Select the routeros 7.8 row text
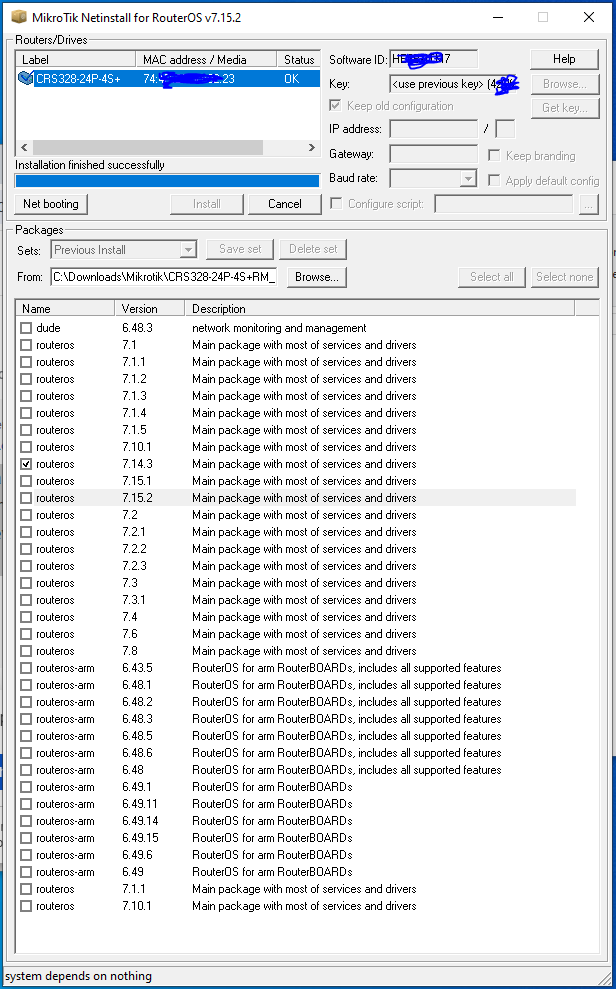 click(x=55, y=651)
